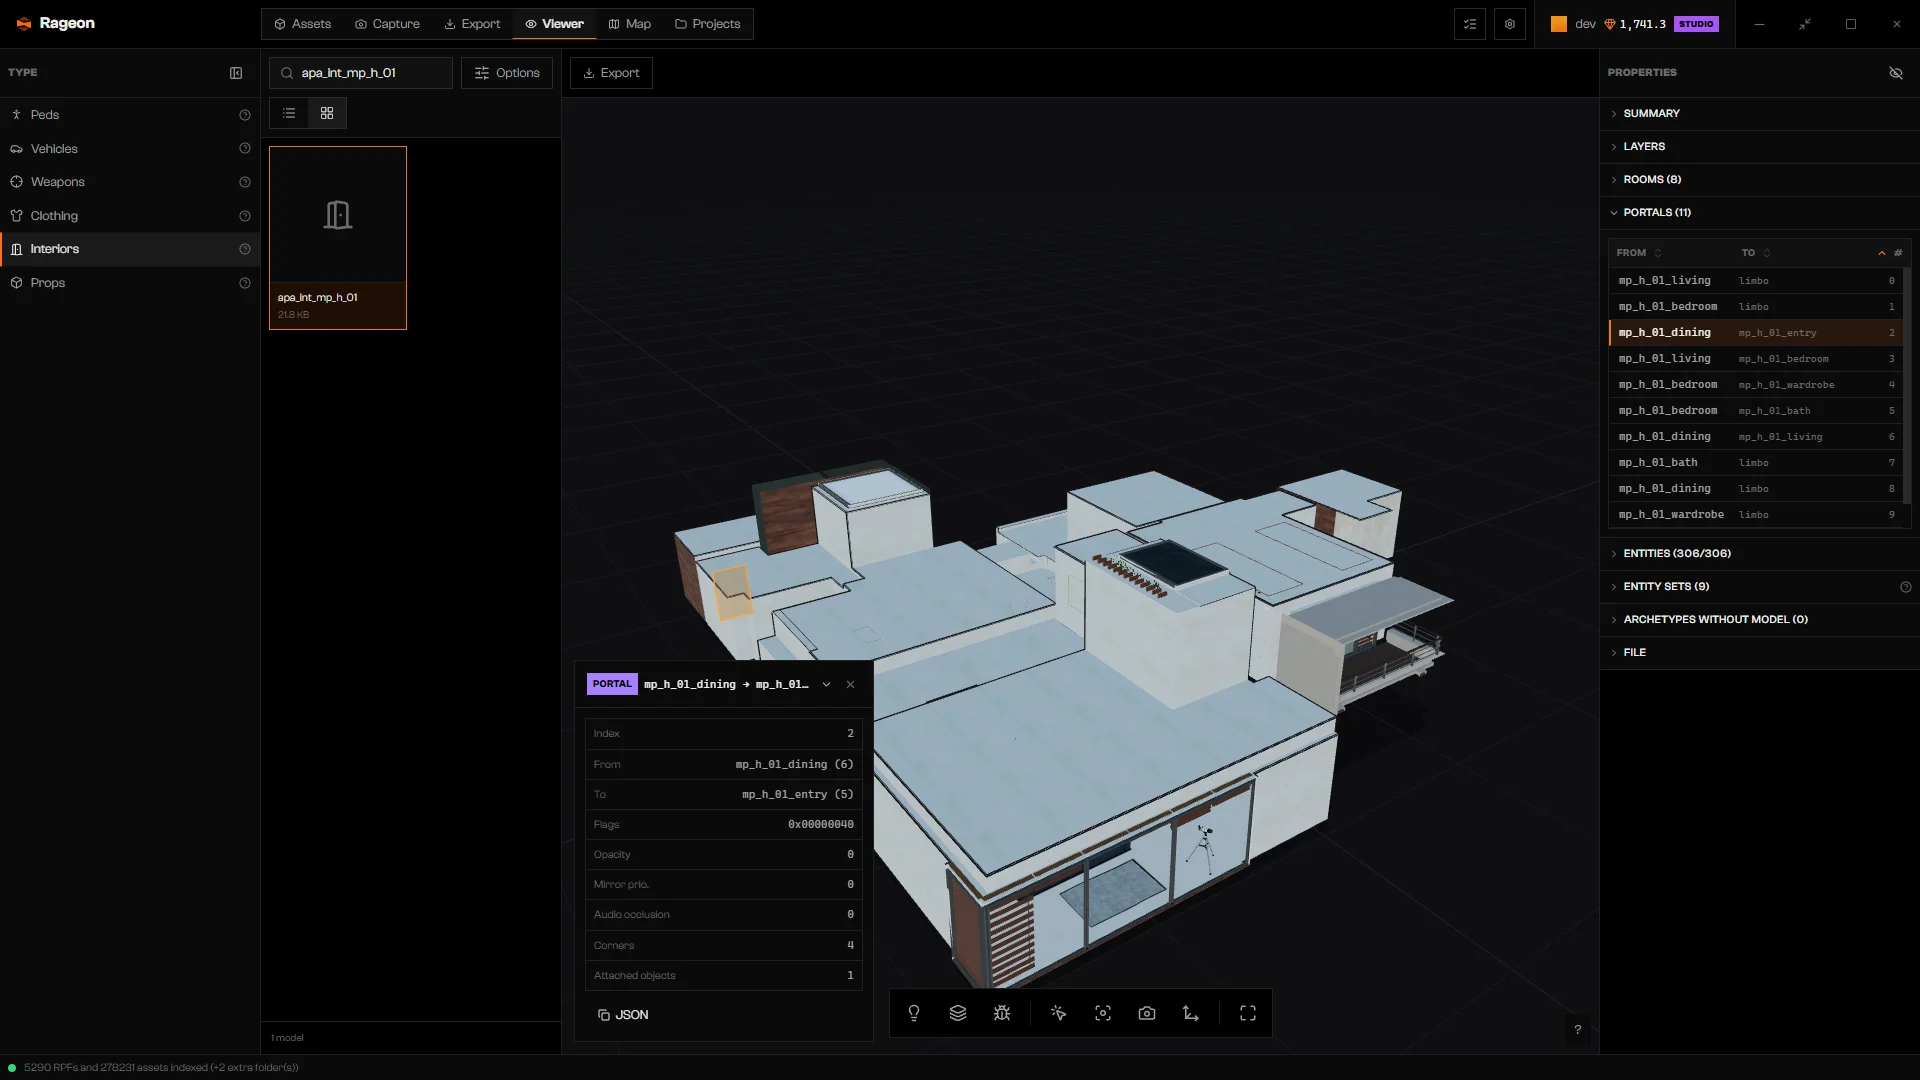Focus camera on selection icon
Image resolution: width=1920 pixels, height=1080 pixels.
click(x=1103, y=1013)
